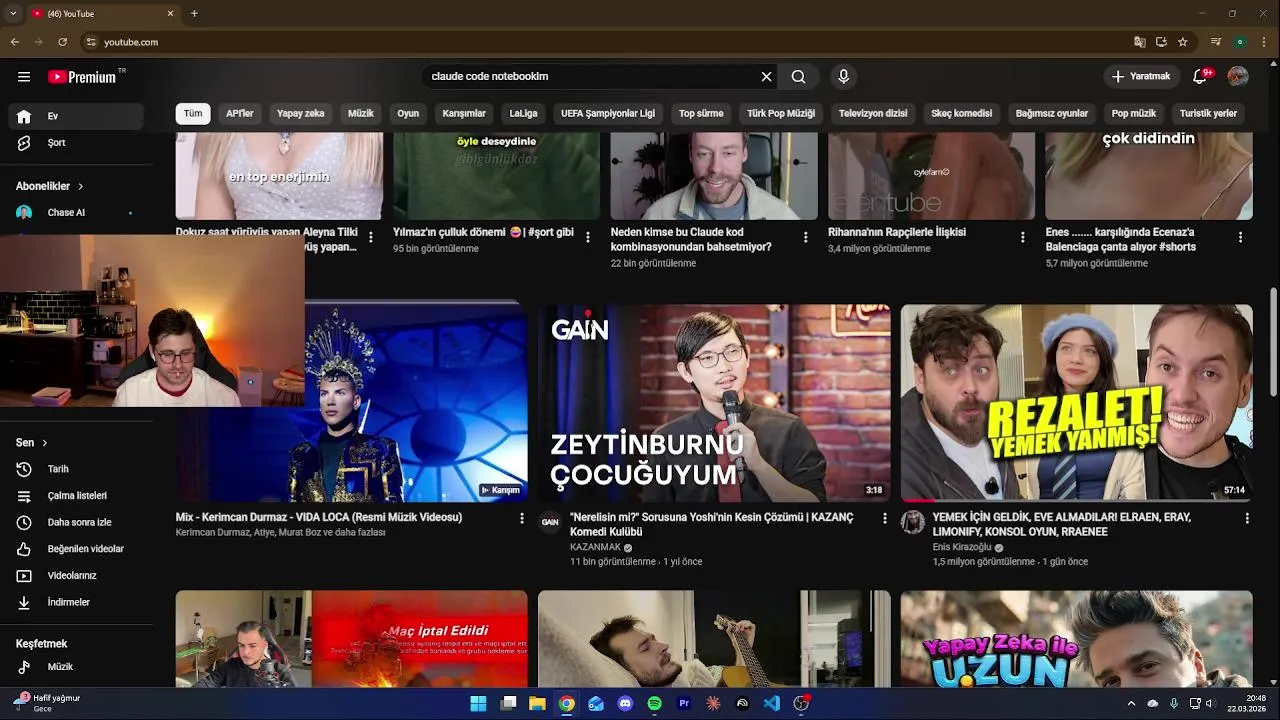Screen dimensions: 1280x720
Task: Open Müzik under Keşfetmek
Action: click(78, 667)
